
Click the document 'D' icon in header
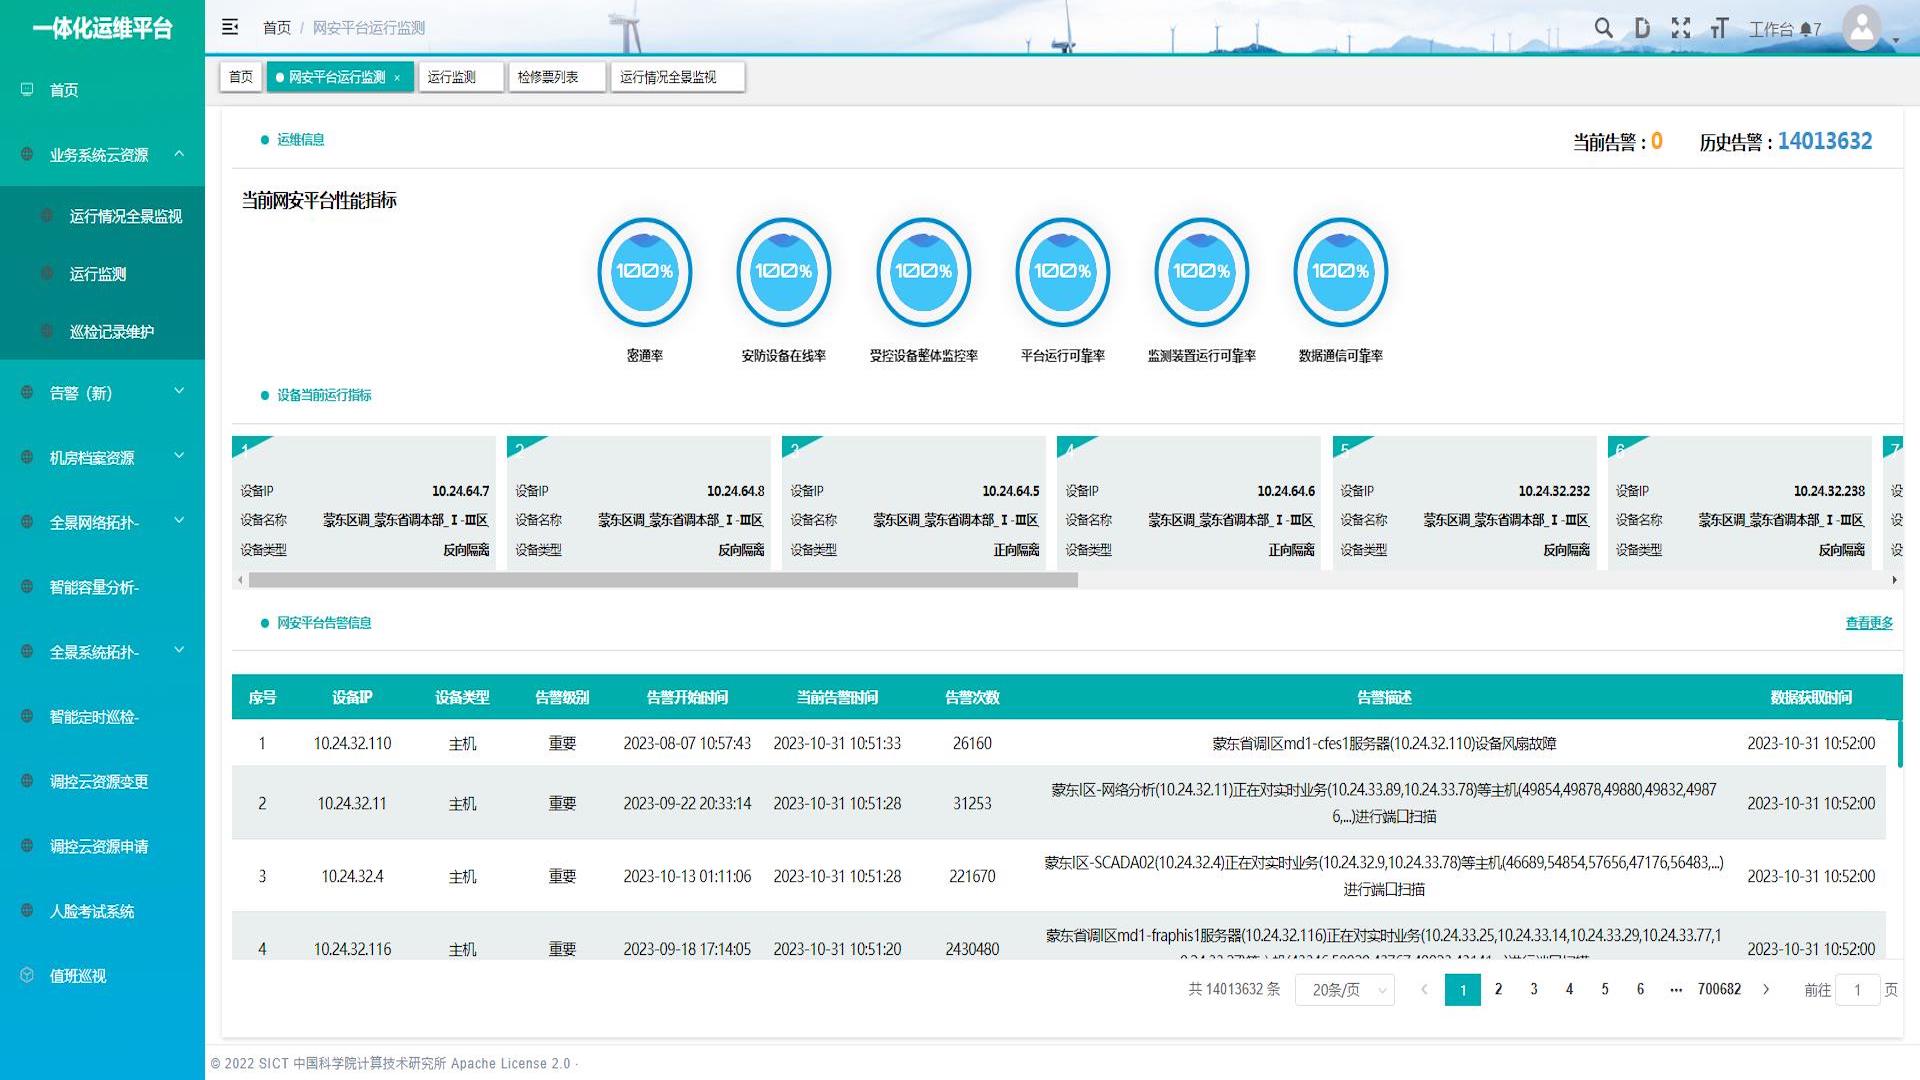pyautogui.click(x=1642, y=28)
